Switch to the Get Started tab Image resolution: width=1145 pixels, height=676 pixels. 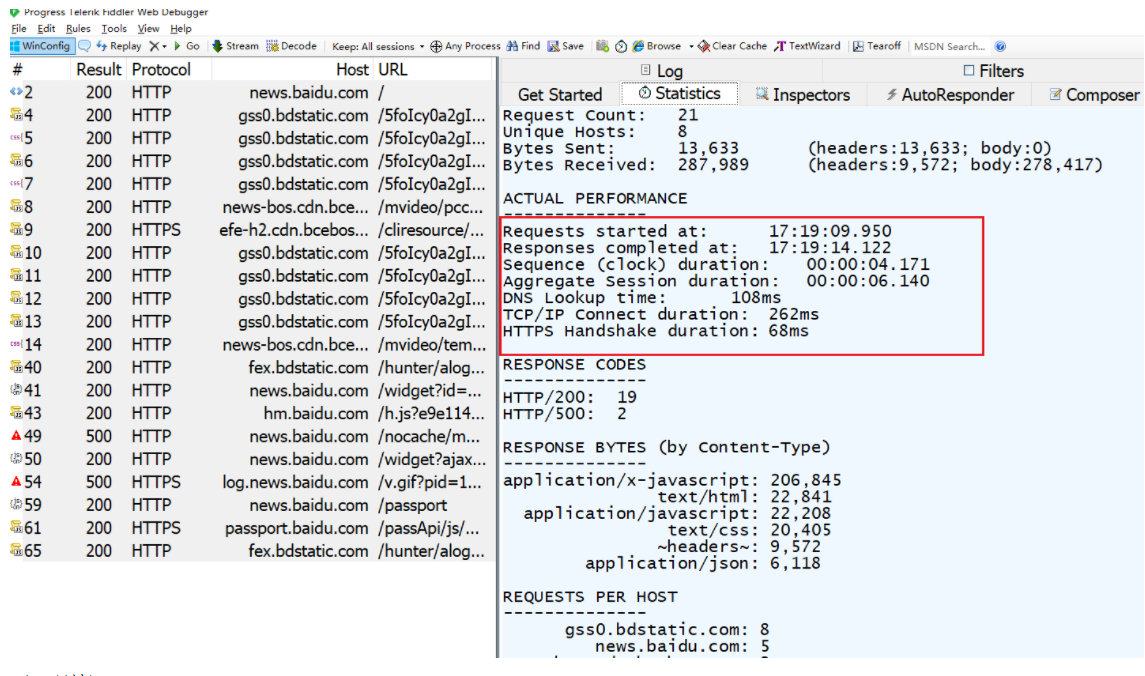click(x=560, y=95)
